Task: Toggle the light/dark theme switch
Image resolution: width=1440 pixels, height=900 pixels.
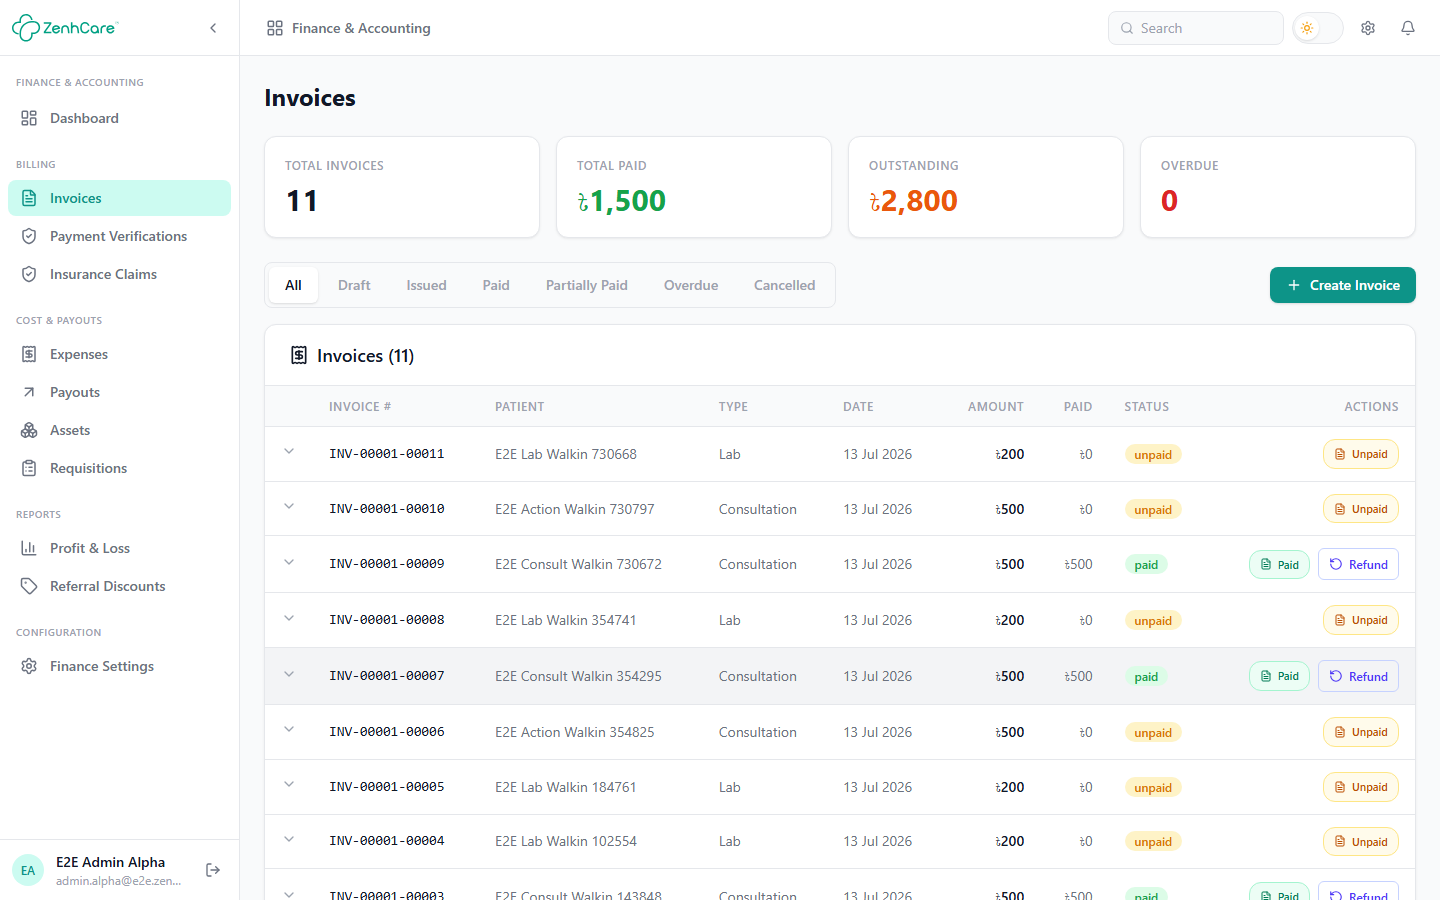Action: tap(1318, 28)
